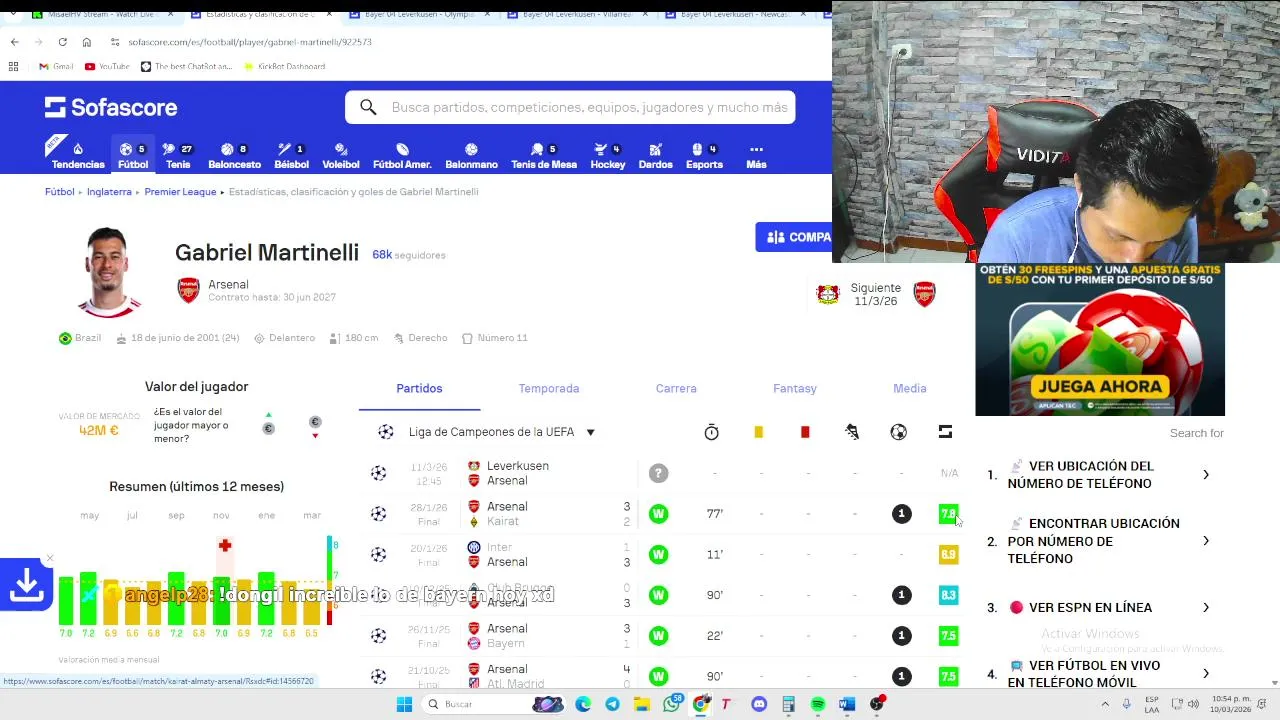
Task: Open the Tenis de Mesa section
Action: coord(544,155)
